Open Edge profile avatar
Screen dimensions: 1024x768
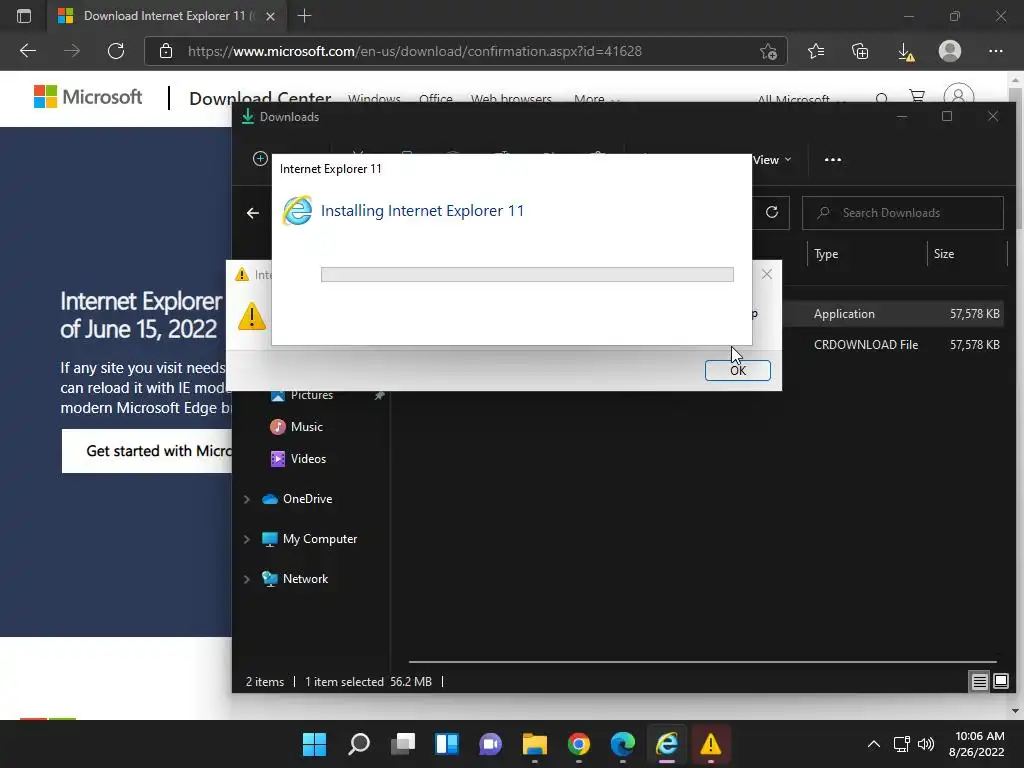click(950, 51)
